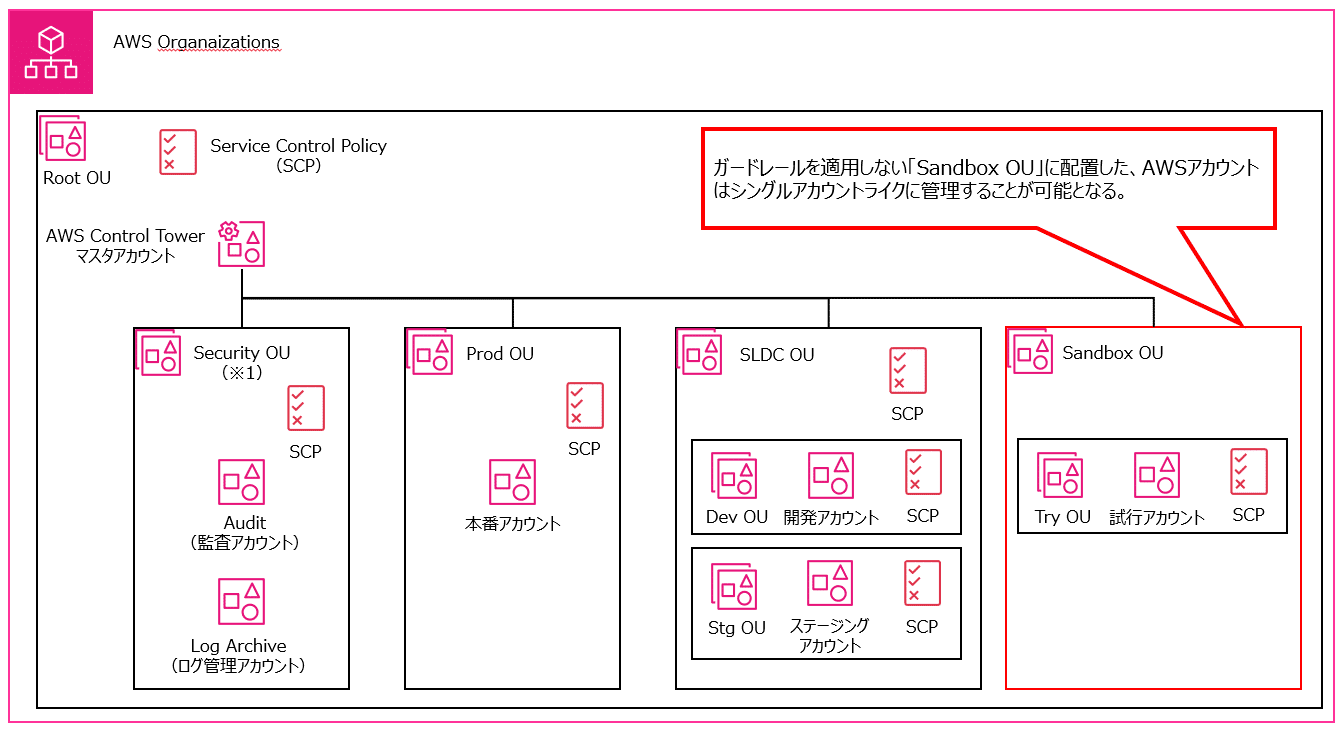
Task: Click the Security OU (※1) label
Action: [242, 362]
